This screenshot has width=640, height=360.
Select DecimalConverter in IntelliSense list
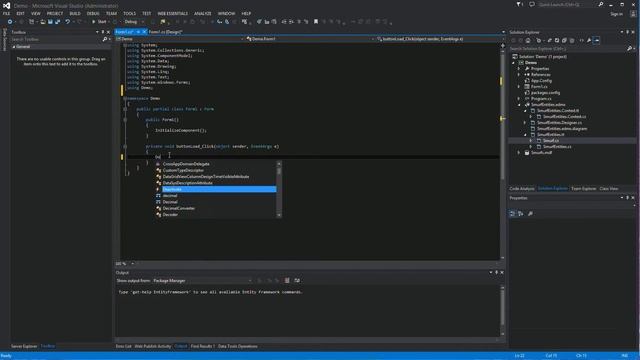coord(179,209)
